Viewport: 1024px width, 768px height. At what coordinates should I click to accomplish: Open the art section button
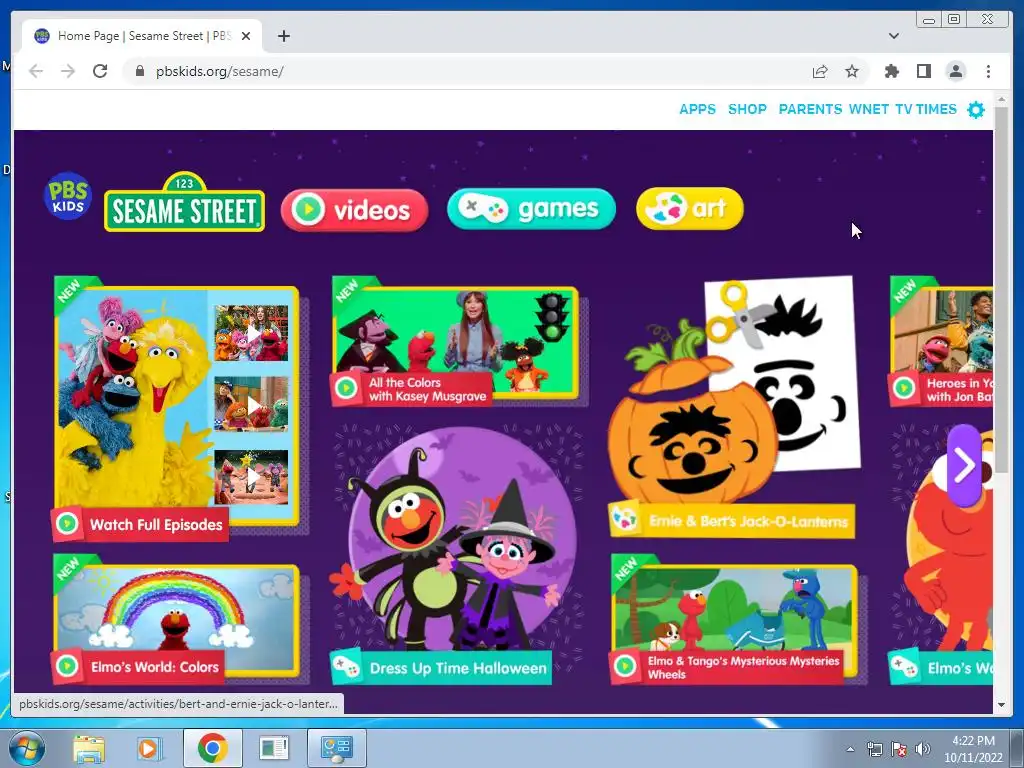(690, 209)
